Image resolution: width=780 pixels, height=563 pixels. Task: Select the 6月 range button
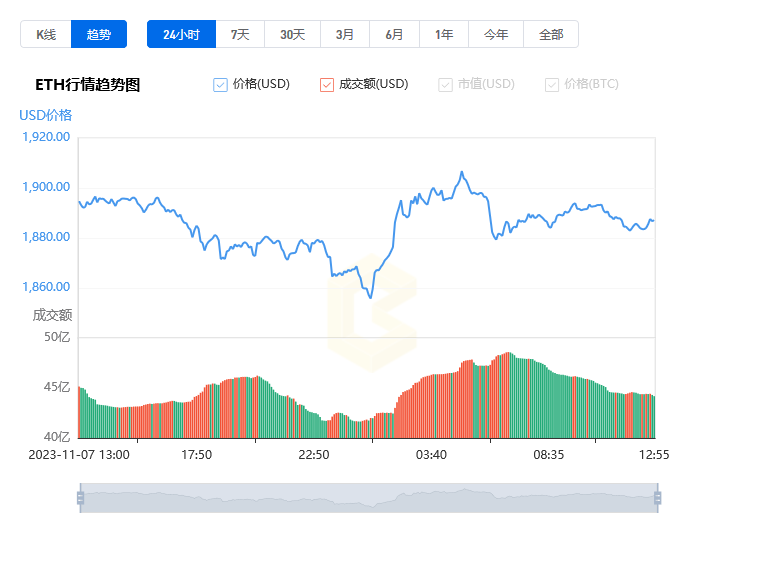click(394, 34)
